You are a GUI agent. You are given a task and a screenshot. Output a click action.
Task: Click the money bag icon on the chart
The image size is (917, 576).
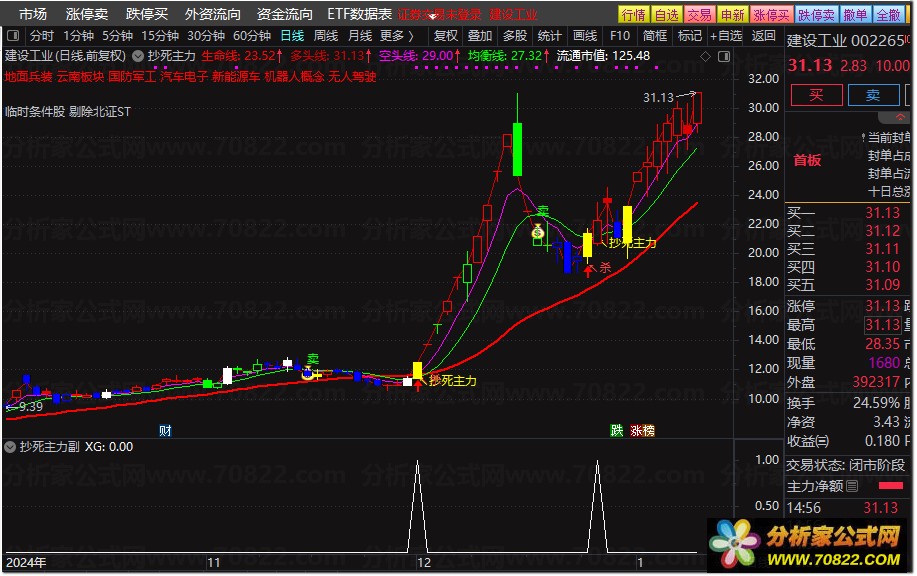(538, 233)
